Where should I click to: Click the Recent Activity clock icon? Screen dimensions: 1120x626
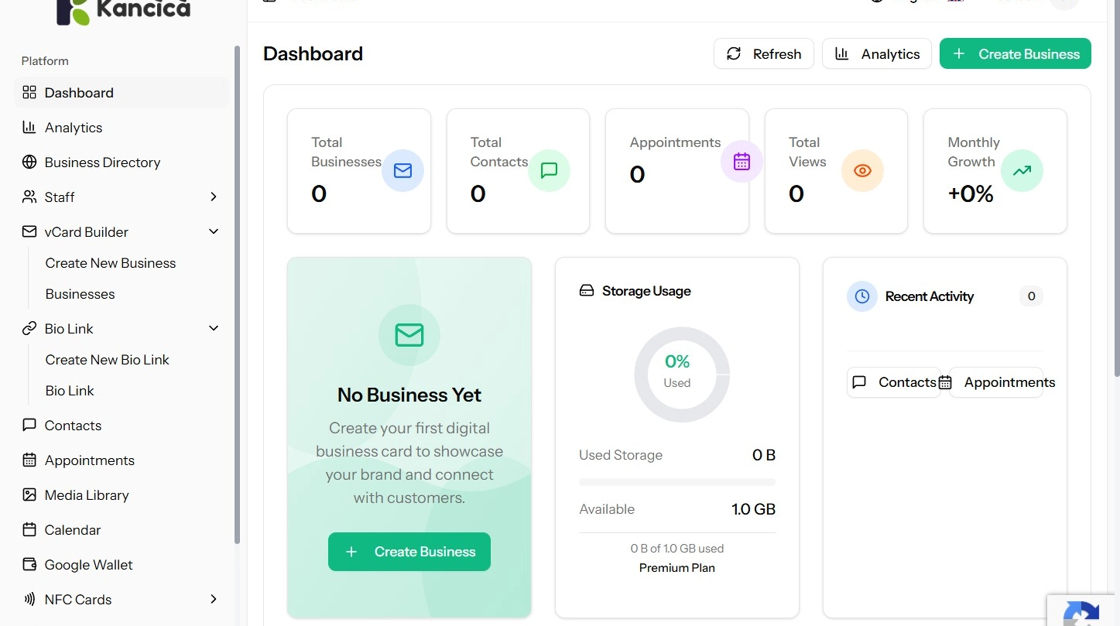pos(862,296)
